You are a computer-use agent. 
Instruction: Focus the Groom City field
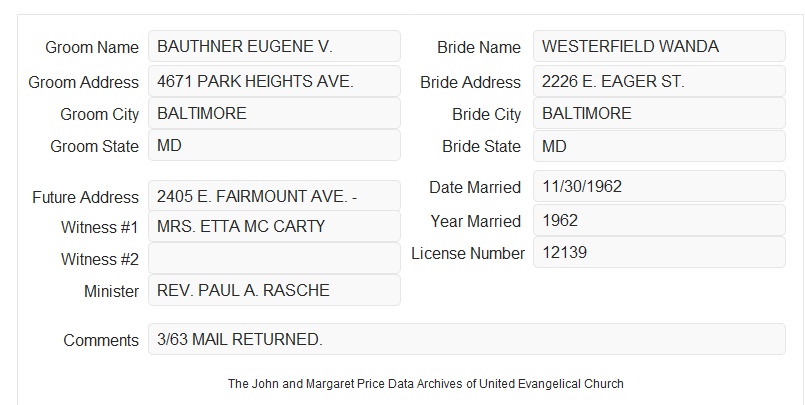(x=274, y=113)
